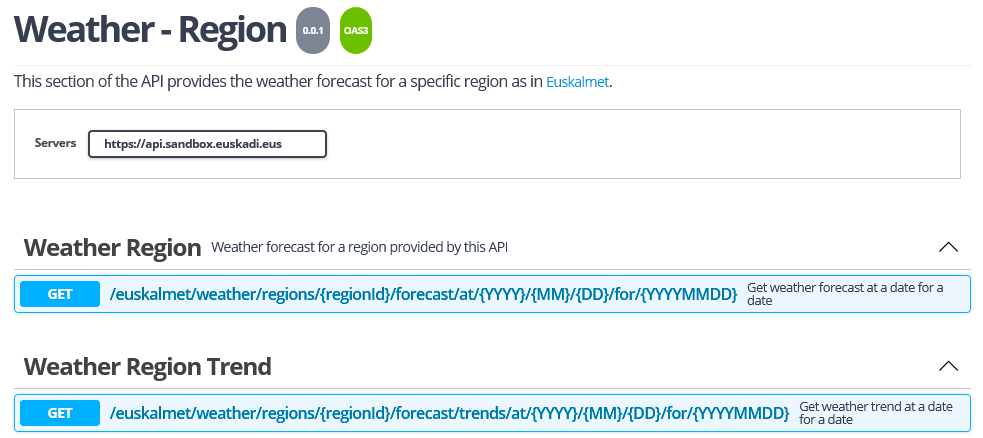
Task: Open the Servers dropdown showing api.sandbox.euskadi.eus
Action: (207, 144)
